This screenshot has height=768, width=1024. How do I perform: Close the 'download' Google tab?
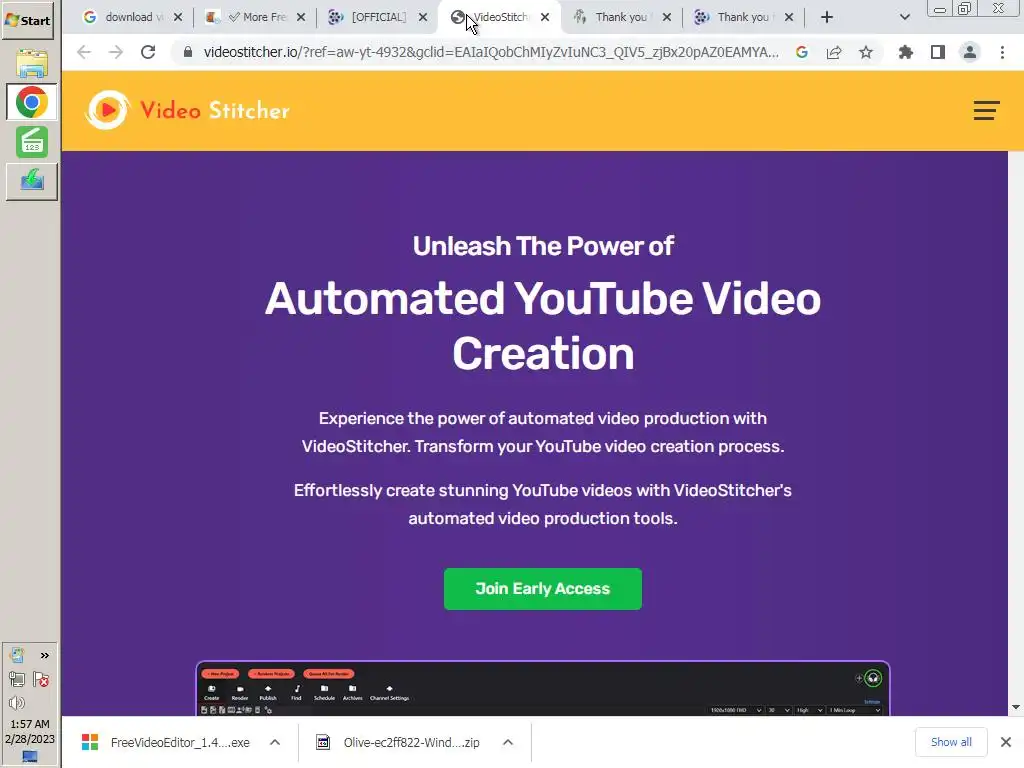[x=178, y=18]
